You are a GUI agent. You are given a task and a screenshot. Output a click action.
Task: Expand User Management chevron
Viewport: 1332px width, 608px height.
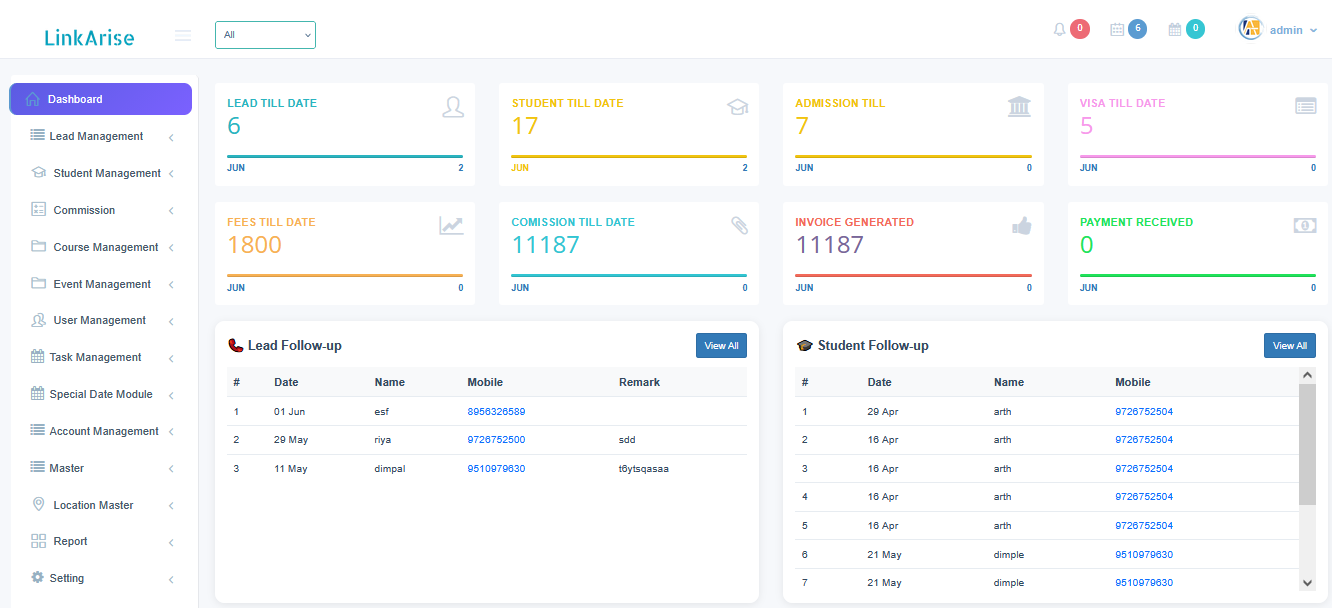(x=171, y=321)
